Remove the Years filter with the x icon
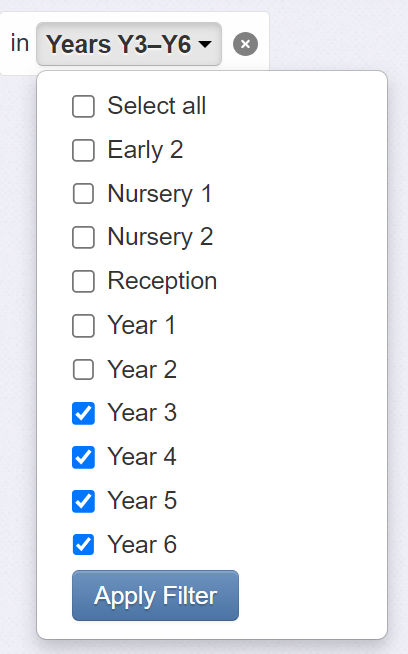Screen dimensions: 408x654 pos(245,44)
